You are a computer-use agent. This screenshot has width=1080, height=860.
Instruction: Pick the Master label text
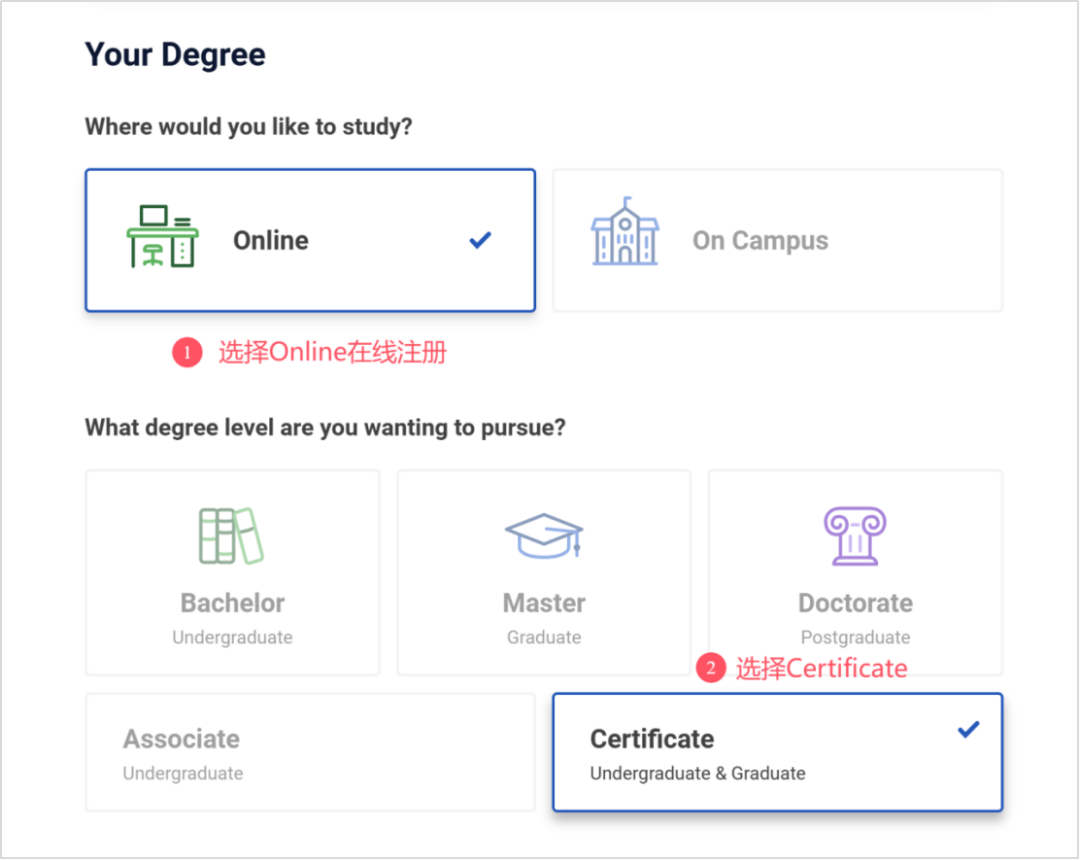click(544, 603)
